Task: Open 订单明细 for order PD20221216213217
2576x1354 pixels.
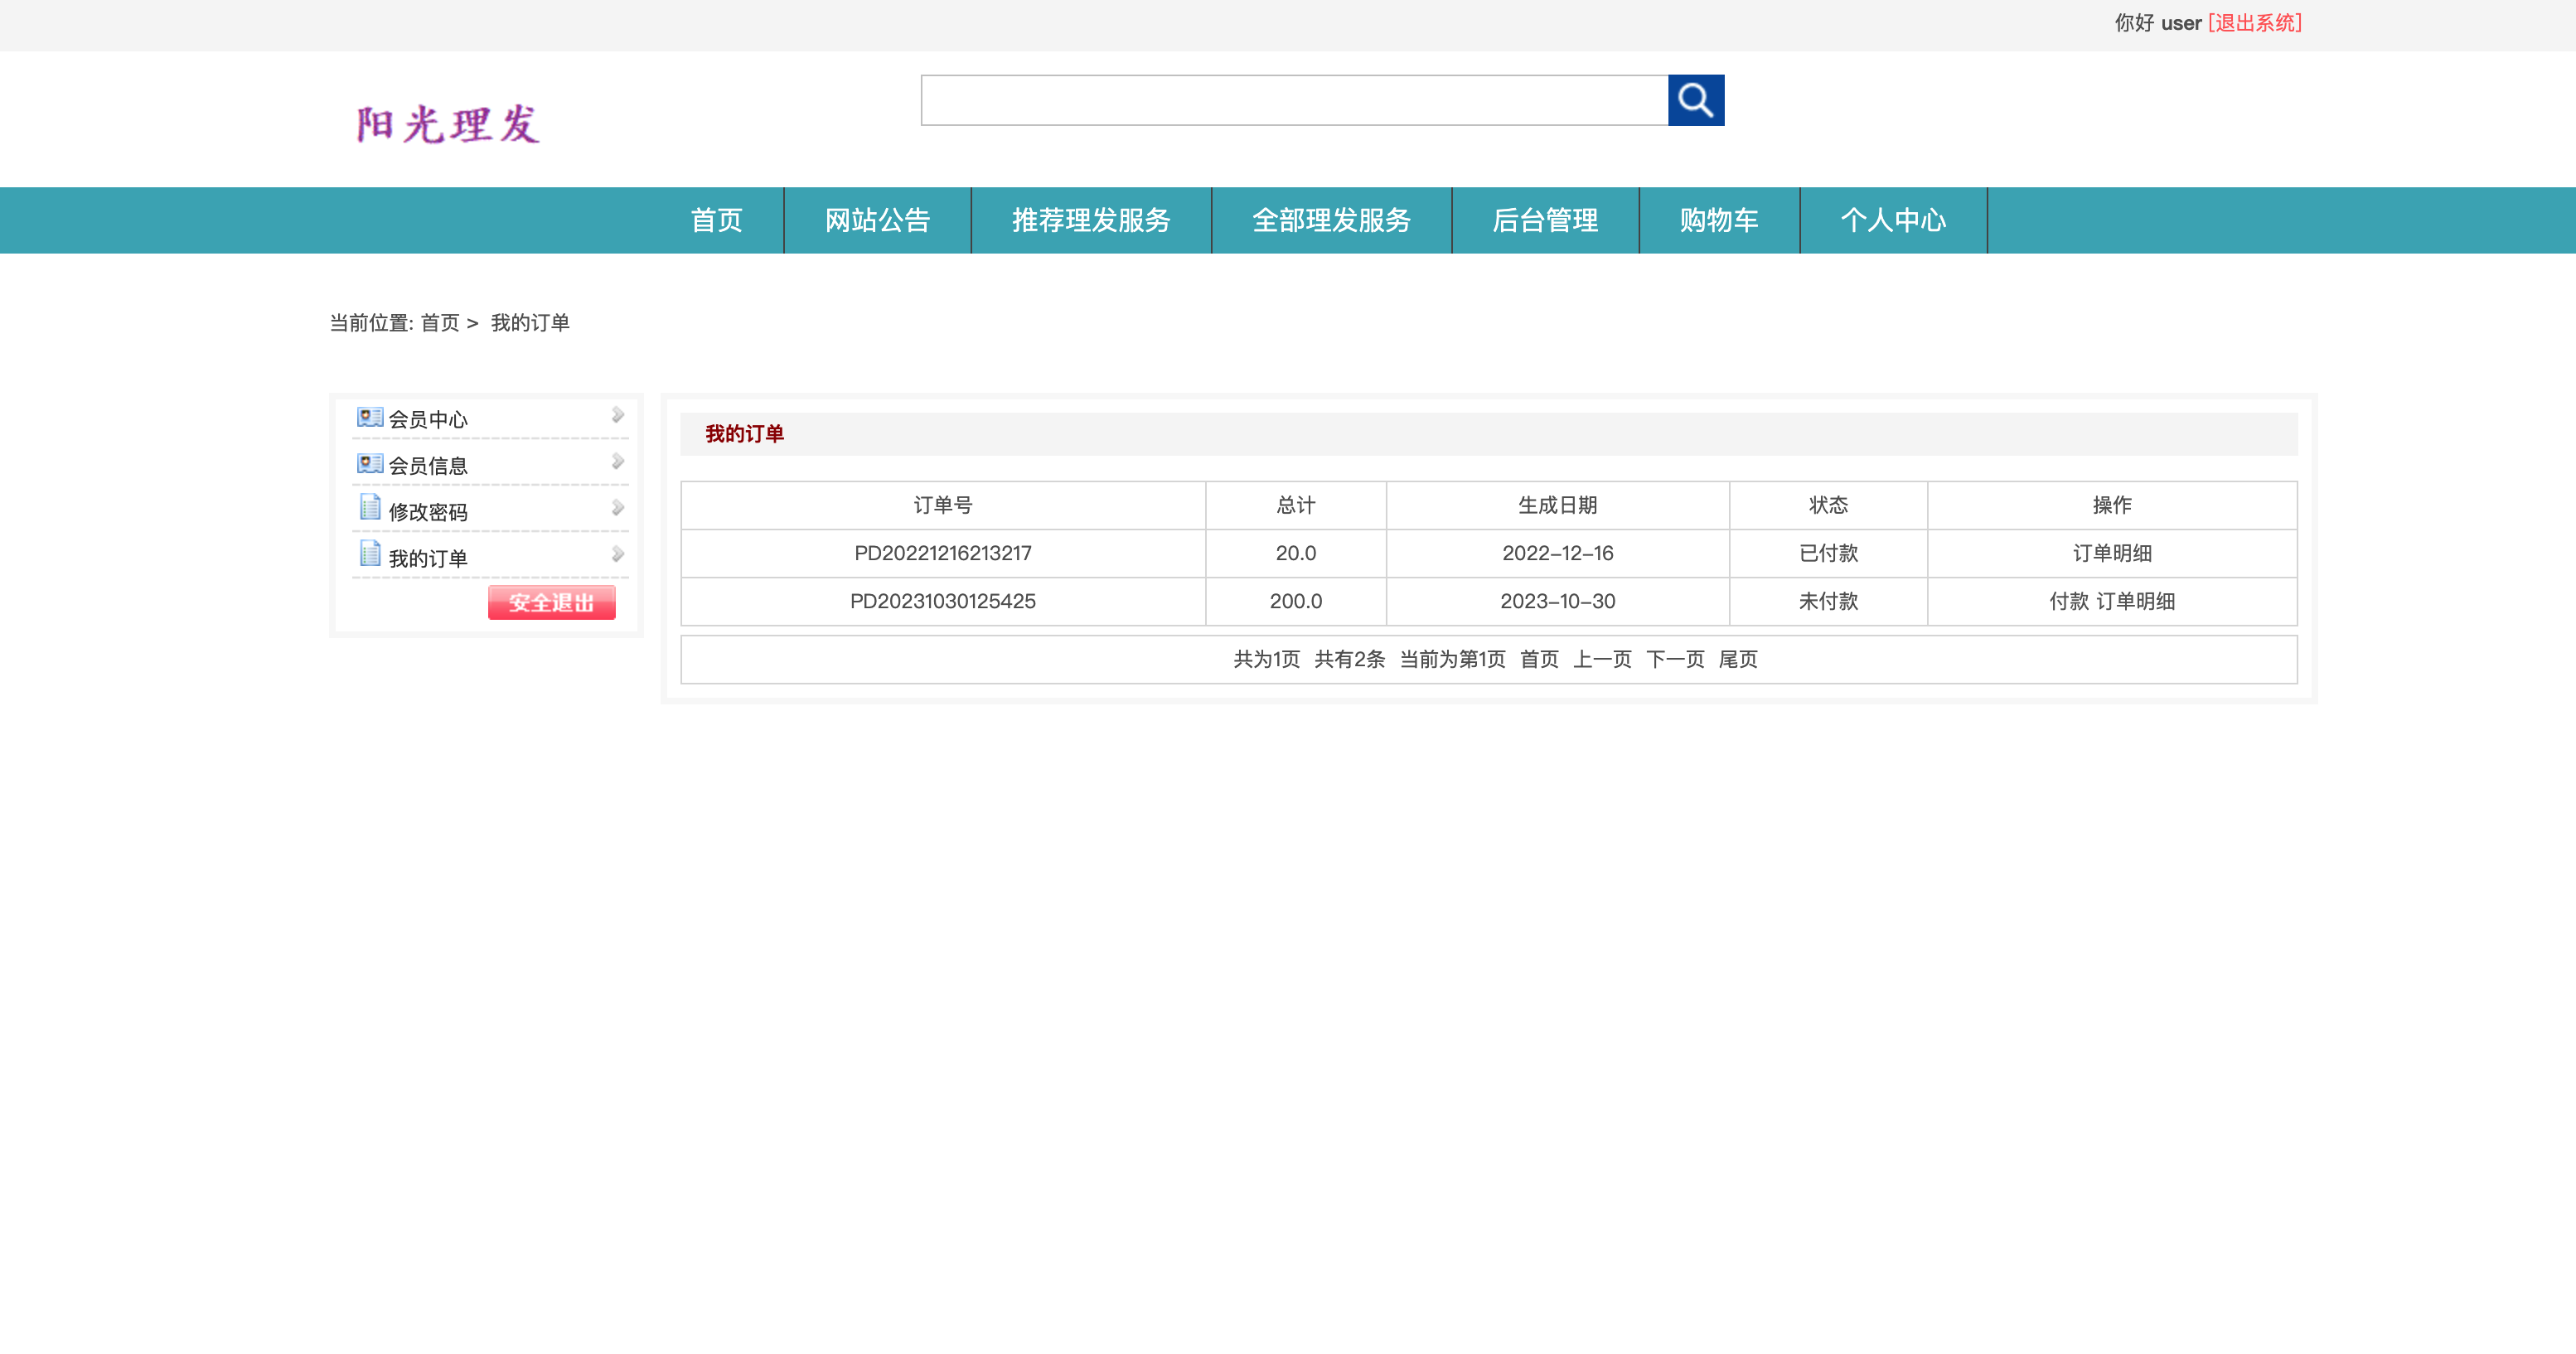Action: [x=2112, y=553]
